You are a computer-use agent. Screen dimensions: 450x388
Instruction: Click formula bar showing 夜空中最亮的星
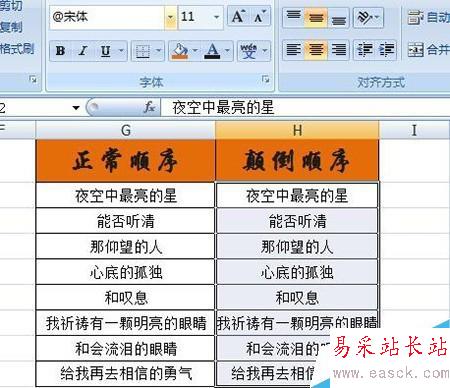coord(305,108)
